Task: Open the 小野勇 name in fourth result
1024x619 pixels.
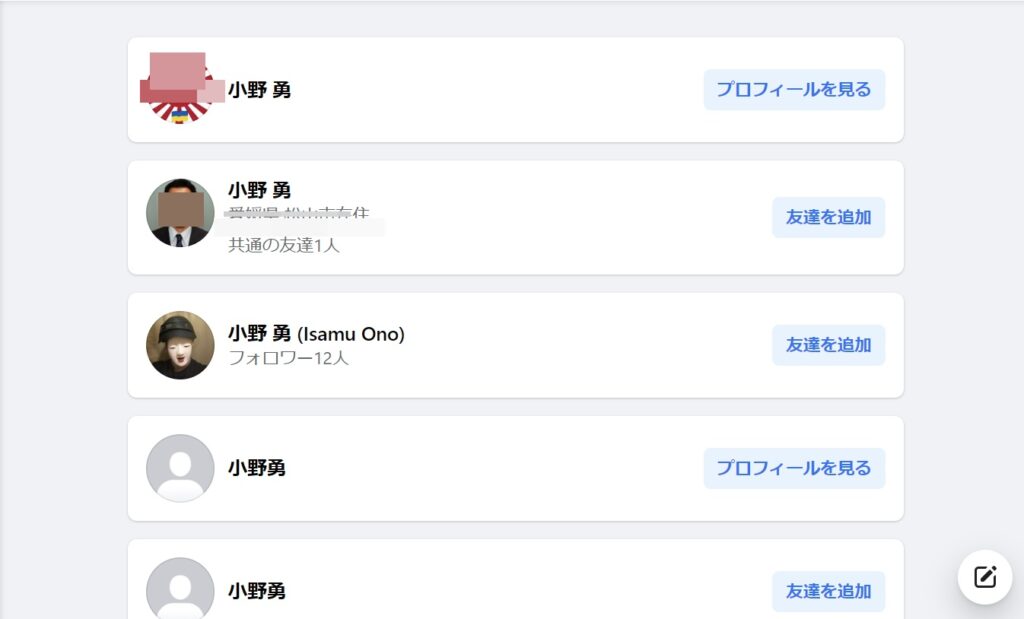Action: pos(257,468)
